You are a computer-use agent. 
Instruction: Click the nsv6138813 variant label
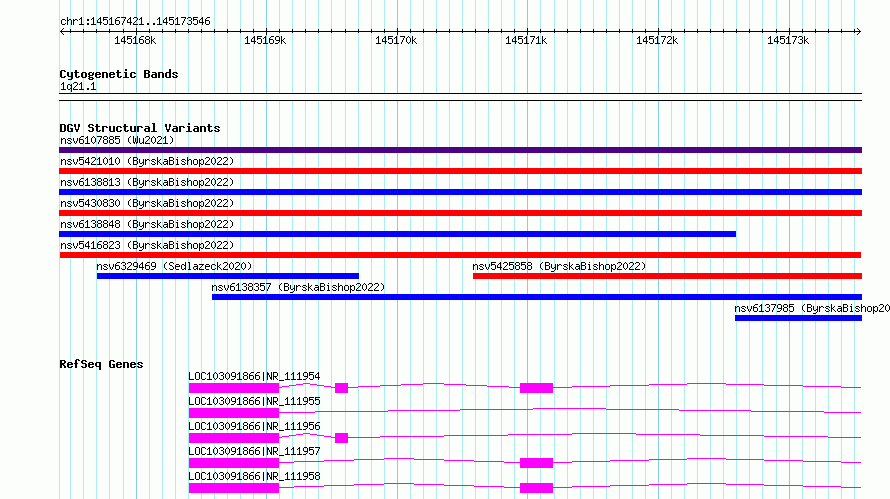tap(147, 182)
